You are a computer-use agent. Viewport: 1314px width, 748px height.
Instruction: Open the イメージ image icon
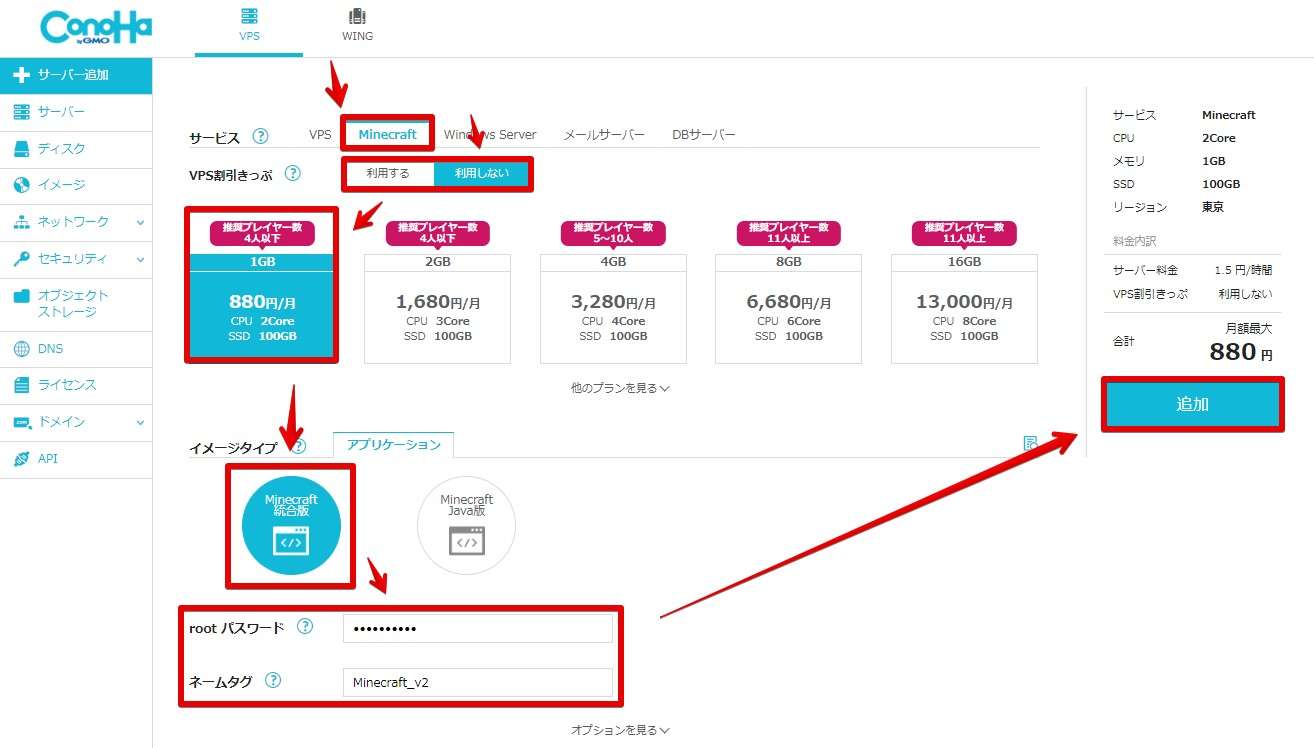click(x=21, y=185)
